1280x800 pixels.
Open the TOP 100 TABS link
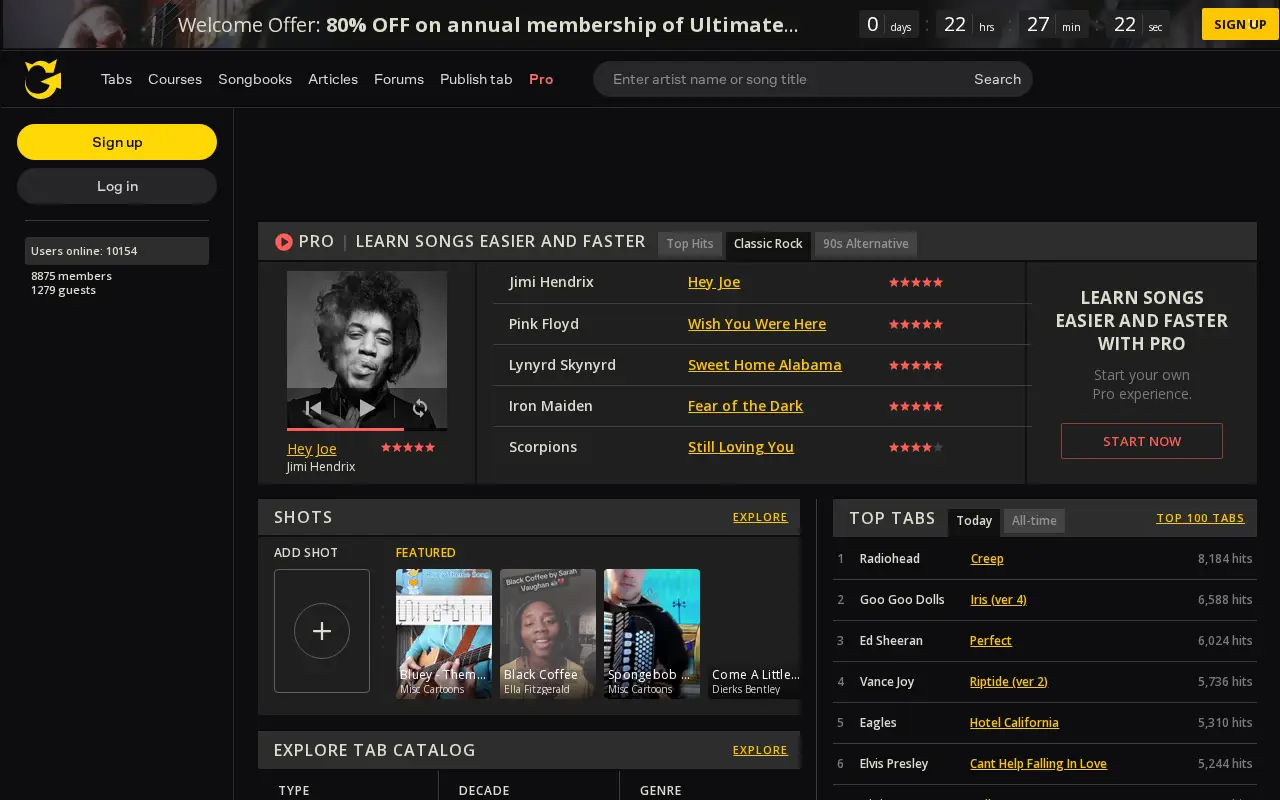[x=1200, y=518]
